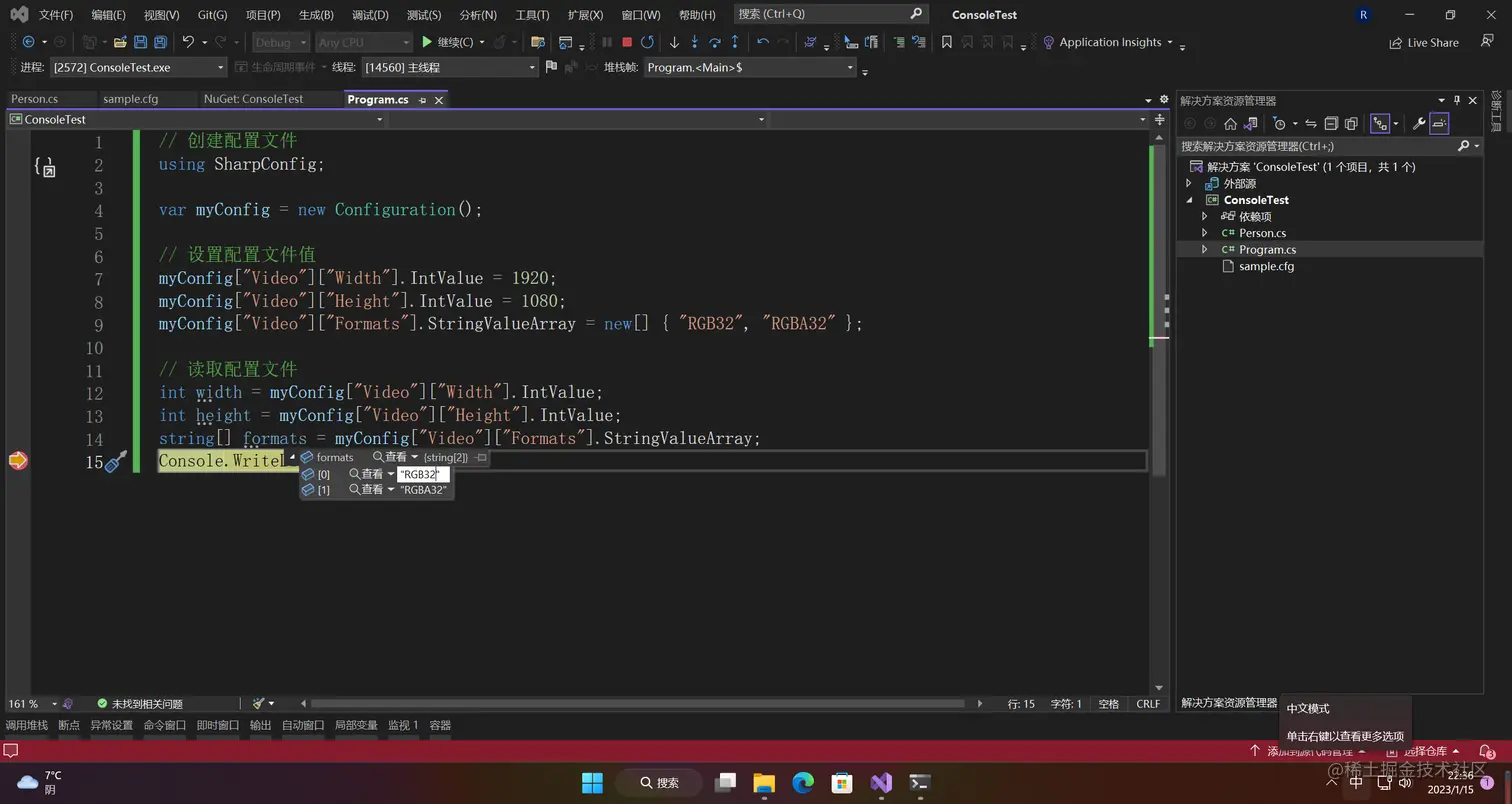Click the File Explorer icon in the taskbar
Viewport: 1512px width, 804px height.
(764, 782)
